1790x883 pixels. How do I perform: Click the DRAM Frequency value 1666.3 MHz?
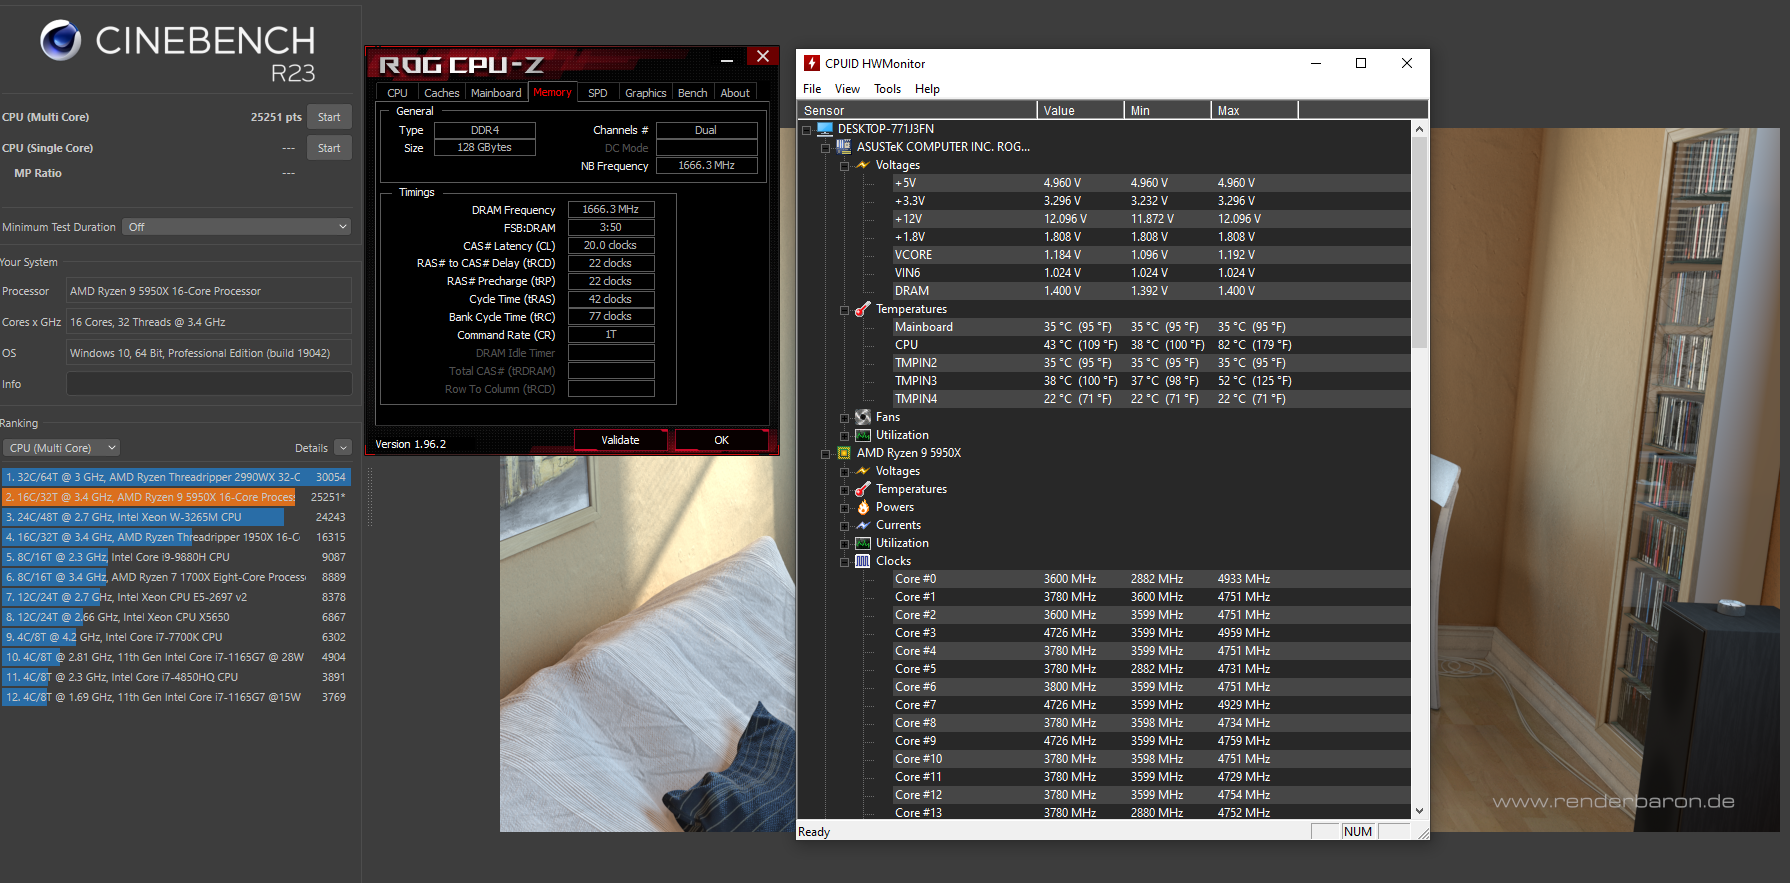click(611, 210)
